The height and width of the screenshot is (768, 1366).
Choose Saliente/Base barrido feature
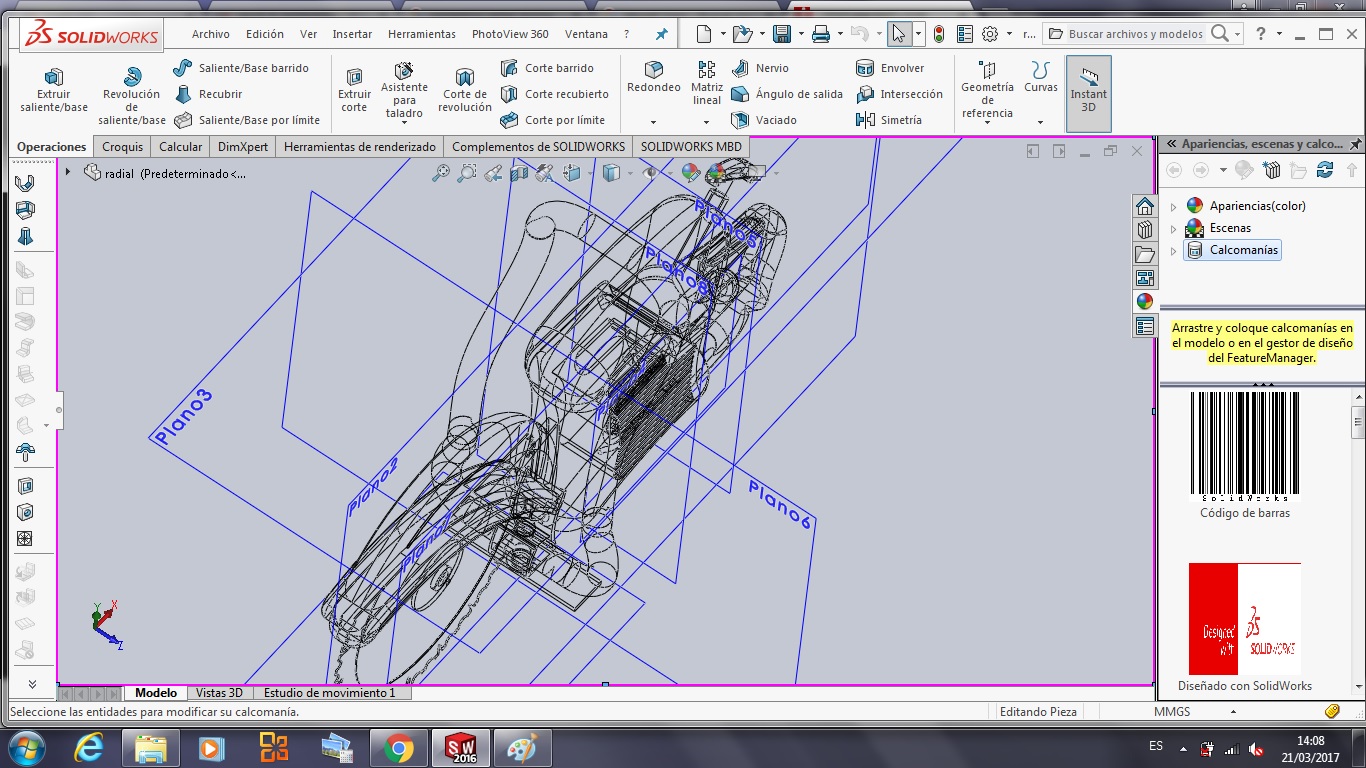241,68
